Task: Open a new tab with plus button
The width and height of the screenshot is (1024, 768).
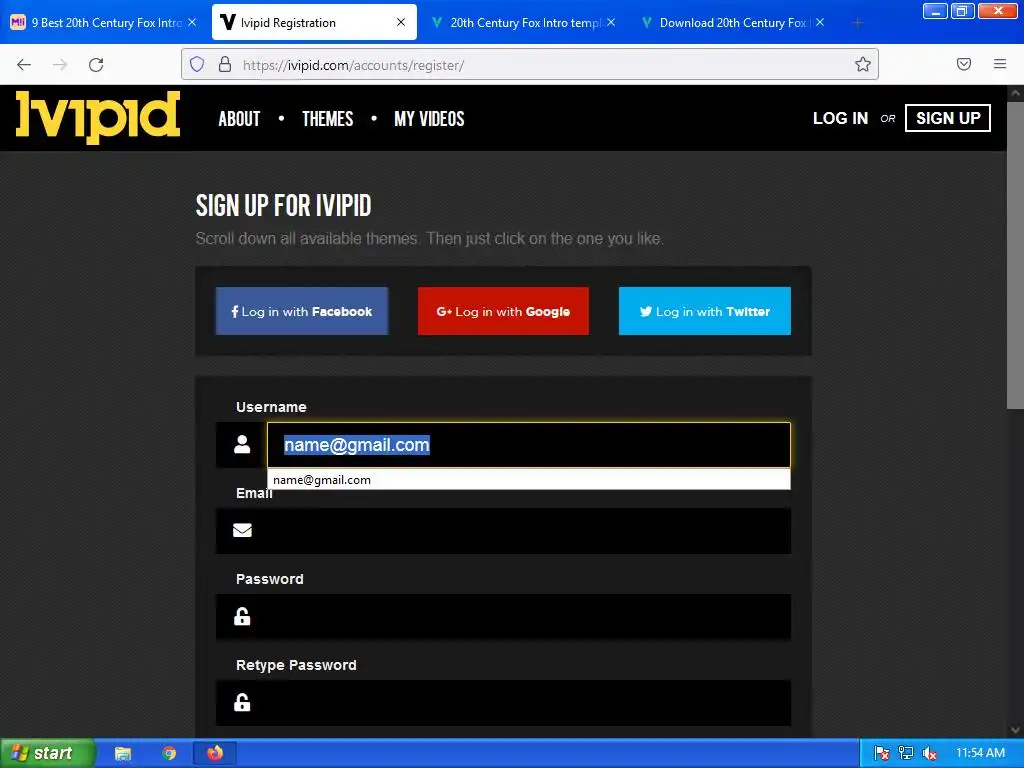Action: pyautogui.click(x=858, y=23)
